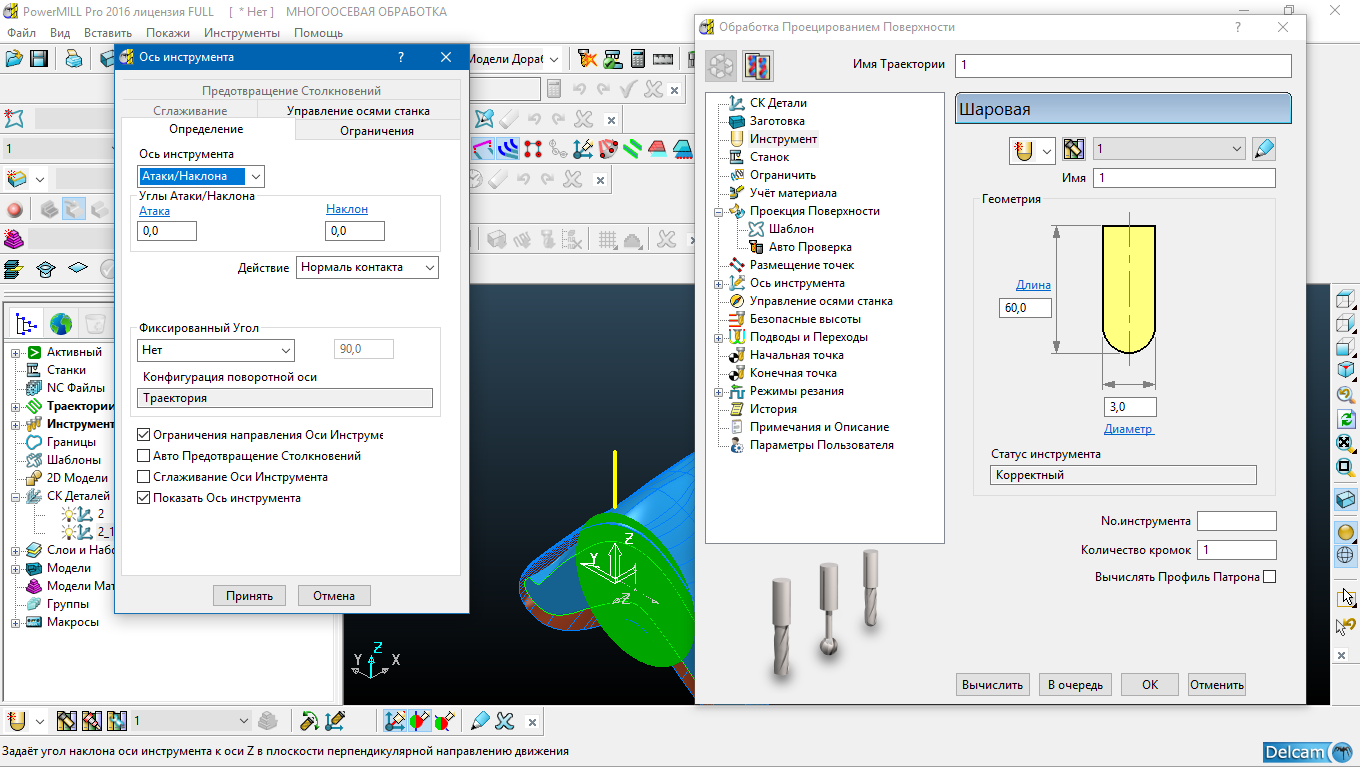Tick Вычислять Профиль Патрона checkbox
Image resolution: width=1360 pixels, height=768 pixels.
click(1270, 577)
